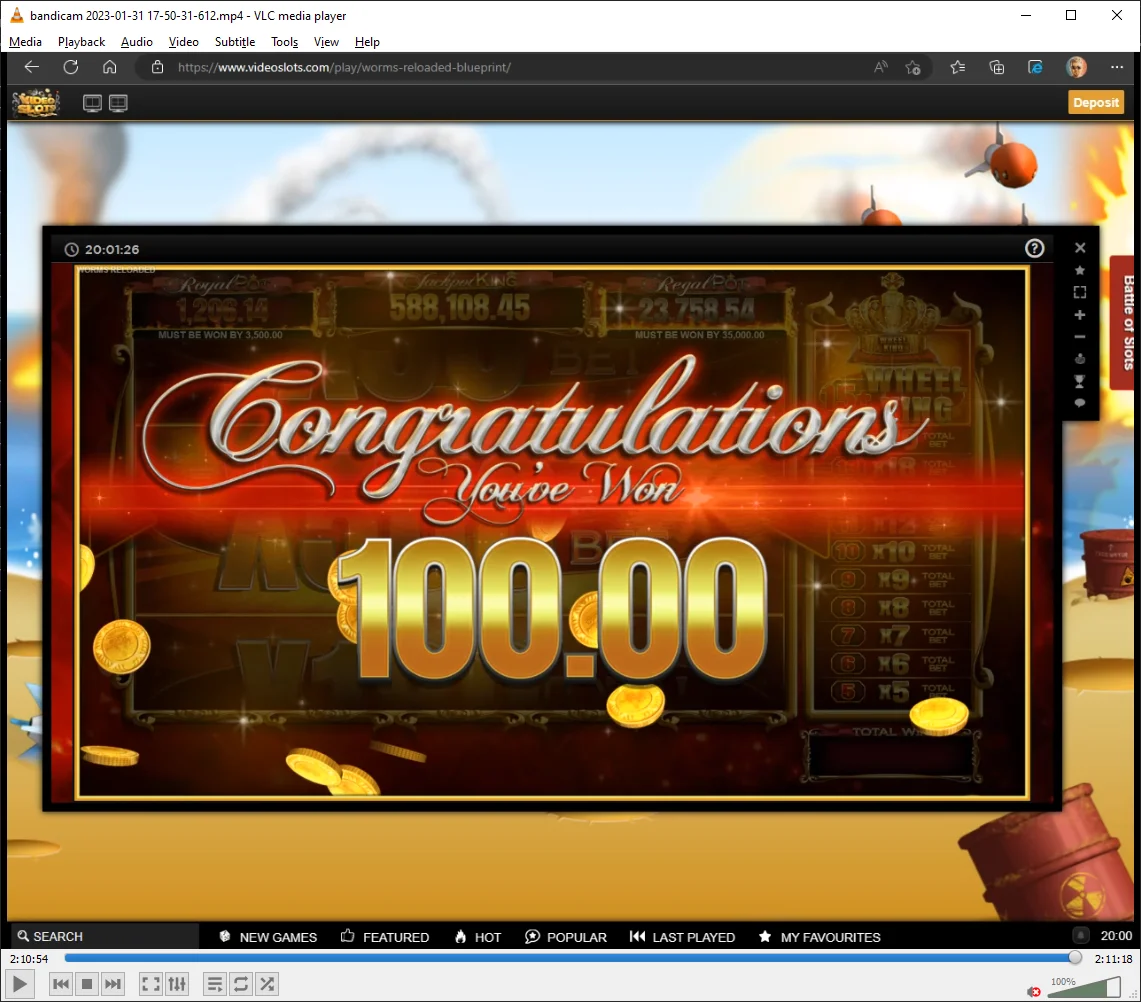The width and height of the screenshot is (1141, 1002).
Task: Click the browser back arrow
Action: pos(31,67)
